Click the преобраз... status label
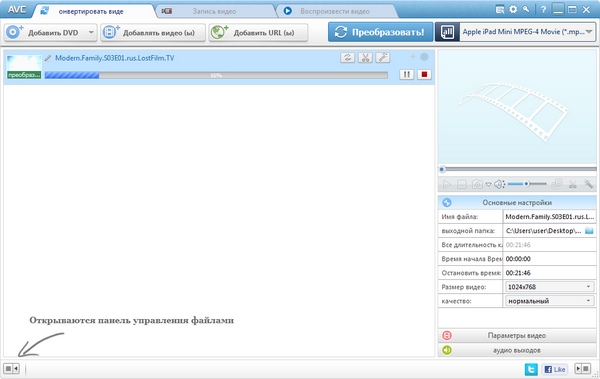600x379 pixels. click(24, 75)
